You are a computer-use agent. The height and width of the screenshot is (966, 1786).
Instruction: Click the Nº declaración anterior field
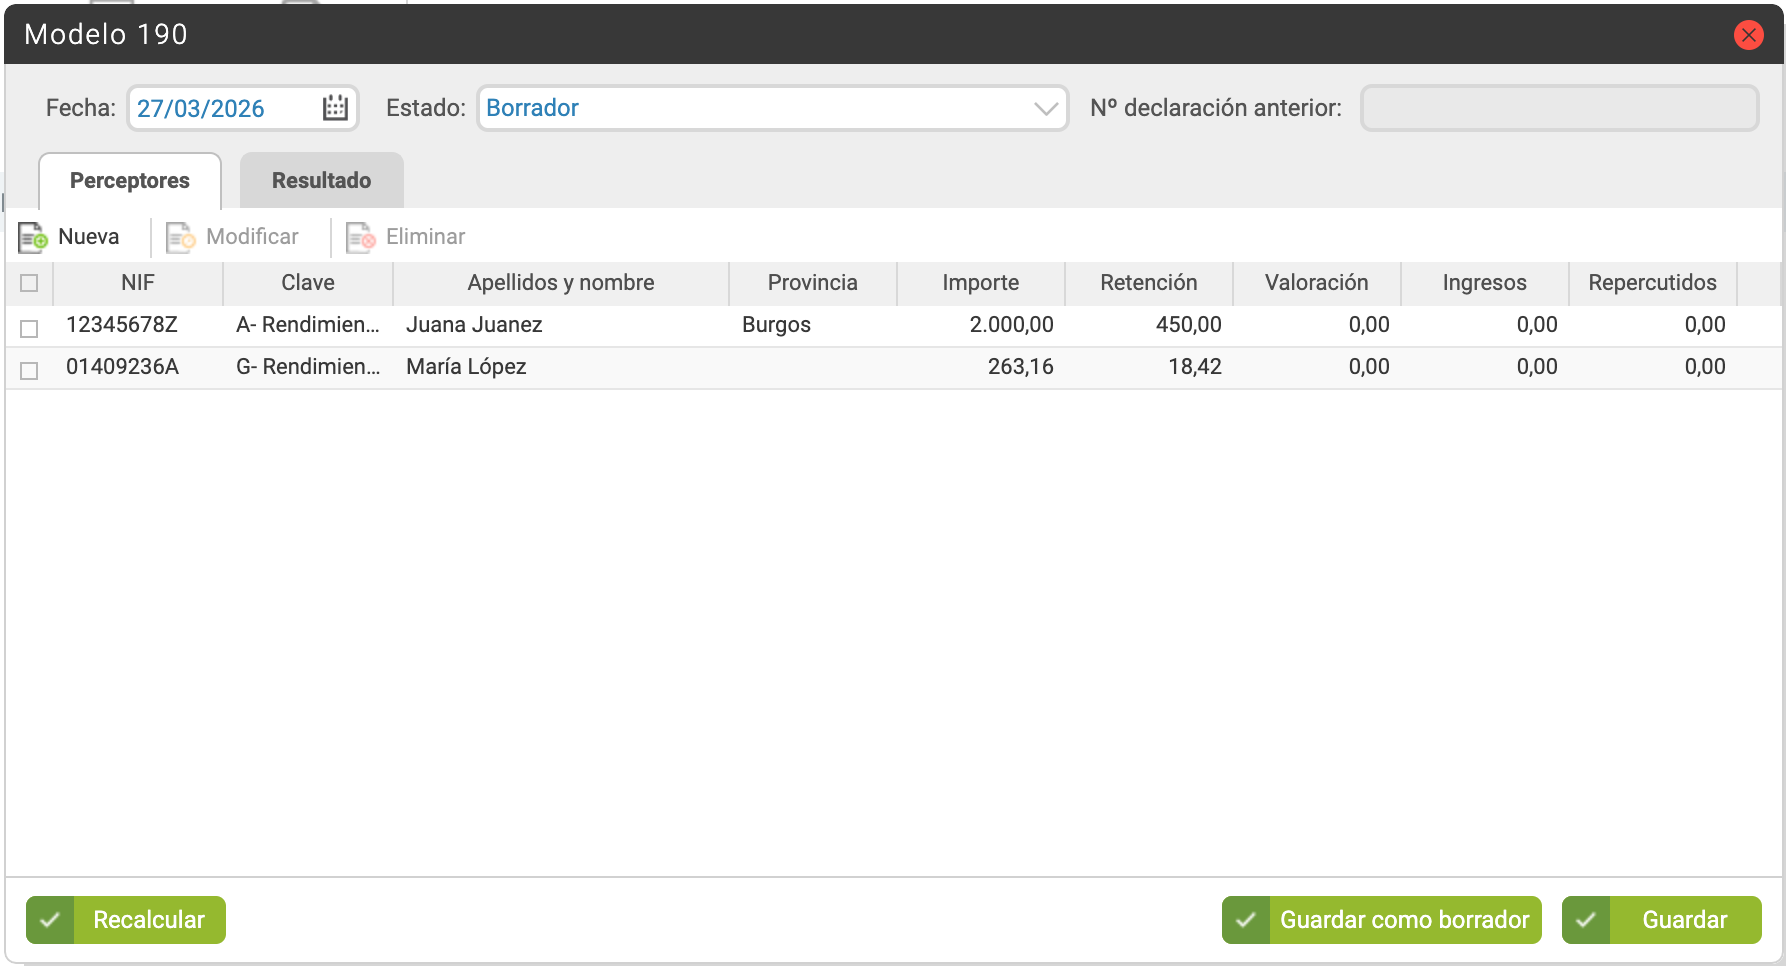pyautogui.click(x=1559, y=108)
